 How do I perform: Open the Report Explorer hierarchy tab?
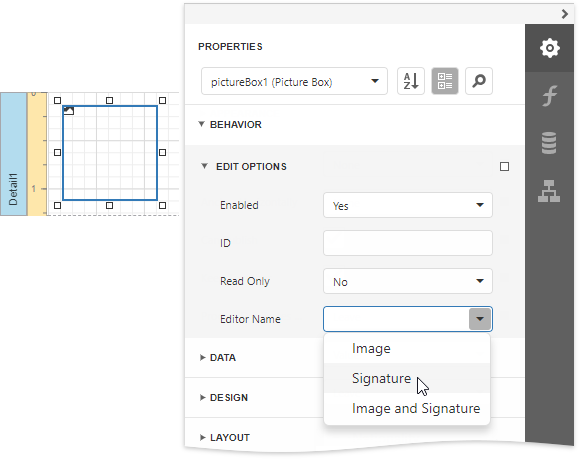pyautogui.click(x=549, y=191)
